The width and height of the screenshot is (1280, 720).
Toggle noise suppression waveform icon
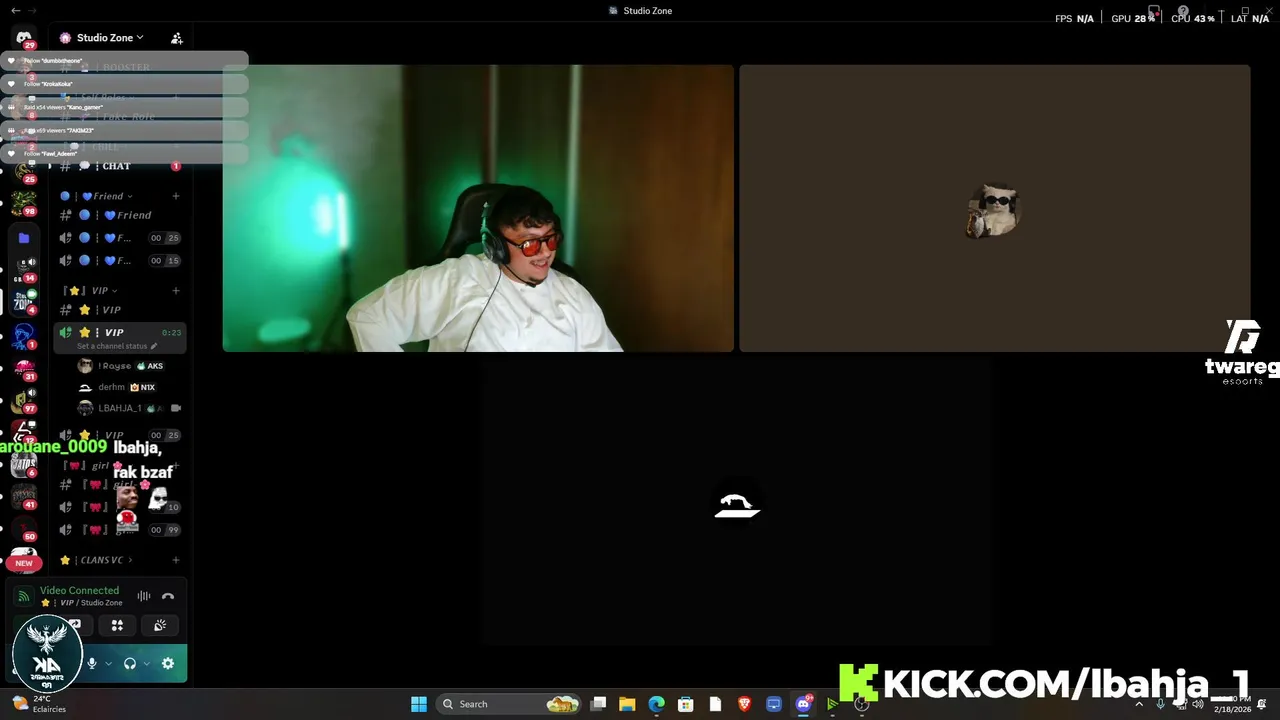(144, 596)
